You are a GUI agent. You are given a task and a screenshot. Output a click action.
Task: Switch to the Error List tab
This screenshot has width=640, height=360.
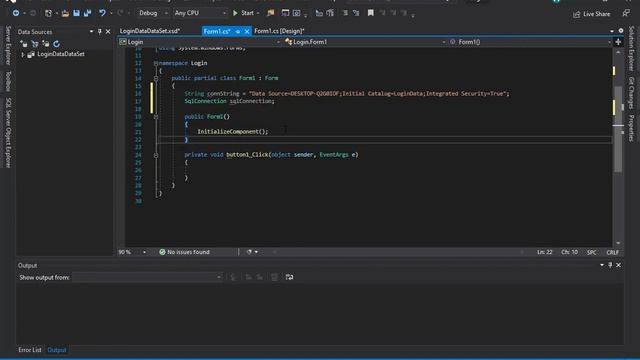pyautogui.click(x=30, y=350)
